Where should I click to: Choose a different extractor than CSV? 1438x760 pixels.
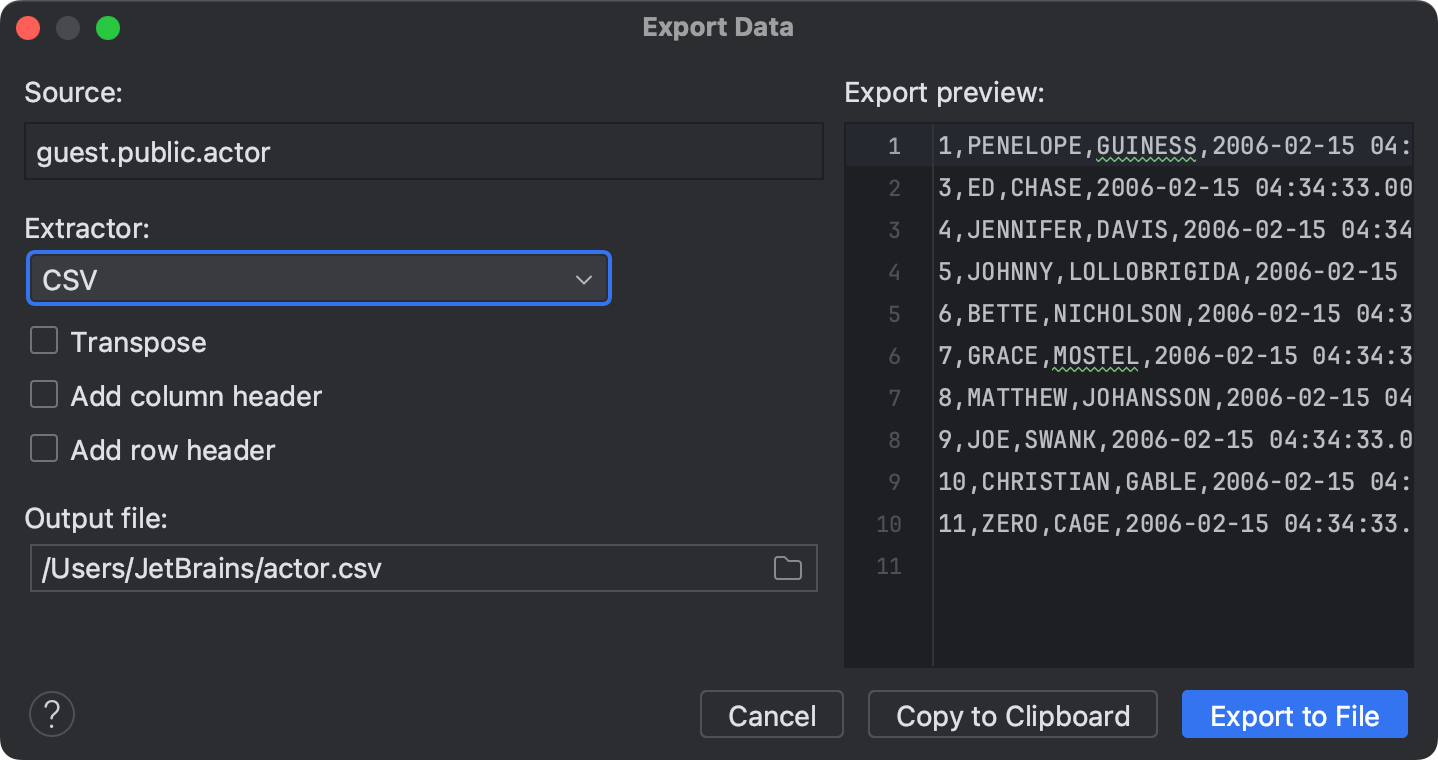[x=318, y=278]
